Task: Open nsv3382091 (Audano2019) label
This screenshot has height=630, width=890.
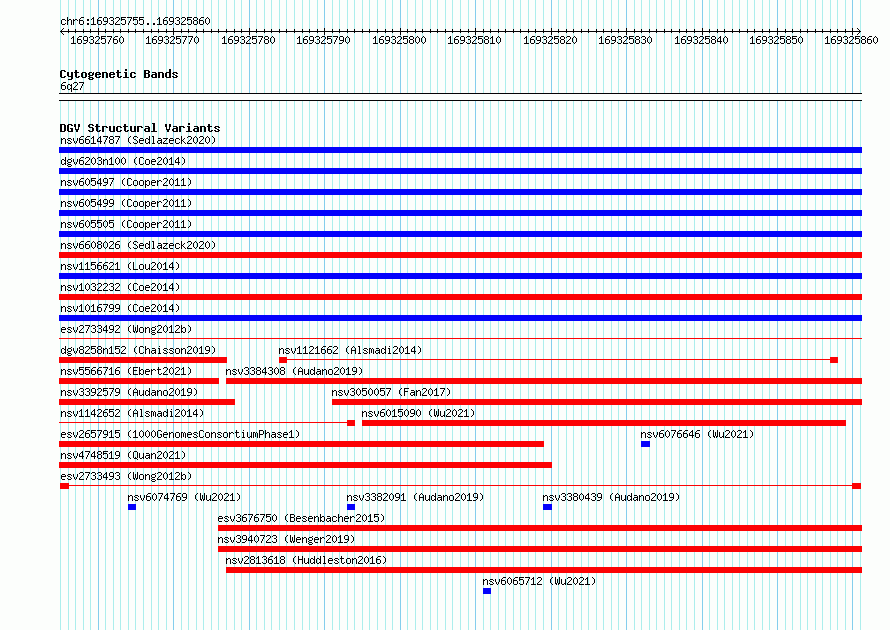Action: 415,497
